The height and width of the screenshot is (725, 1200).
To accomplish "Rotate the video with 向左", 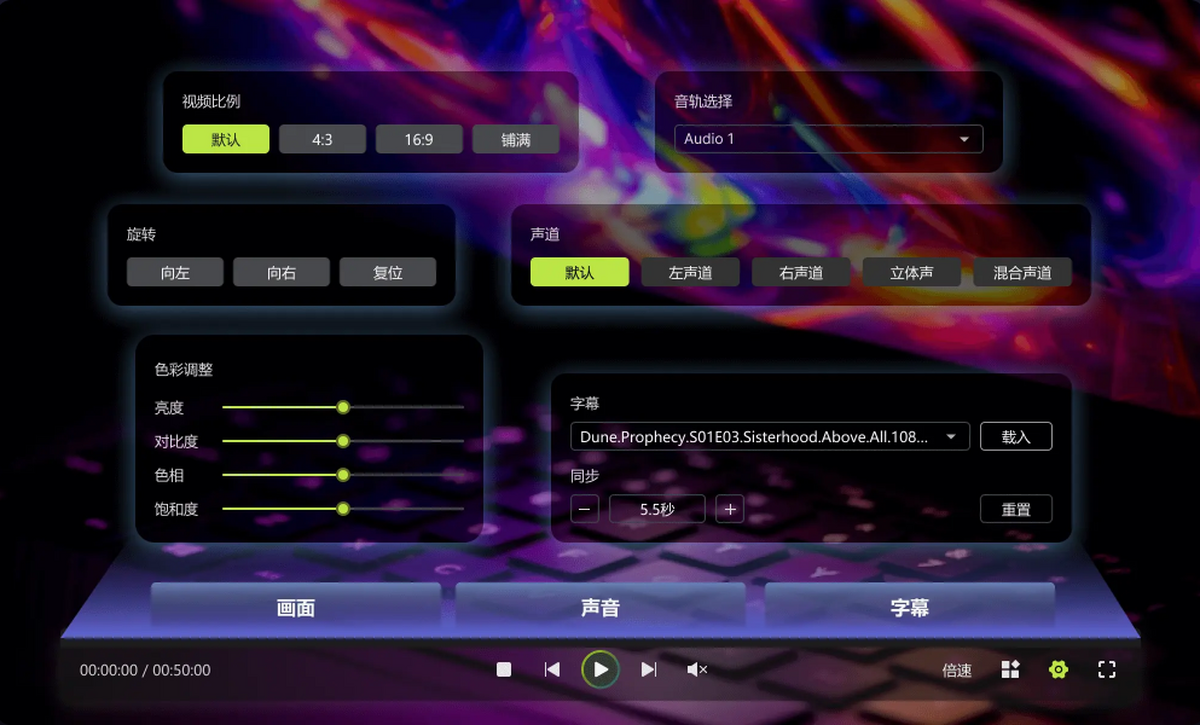I will pyautogui.click(x=175, y=272).
